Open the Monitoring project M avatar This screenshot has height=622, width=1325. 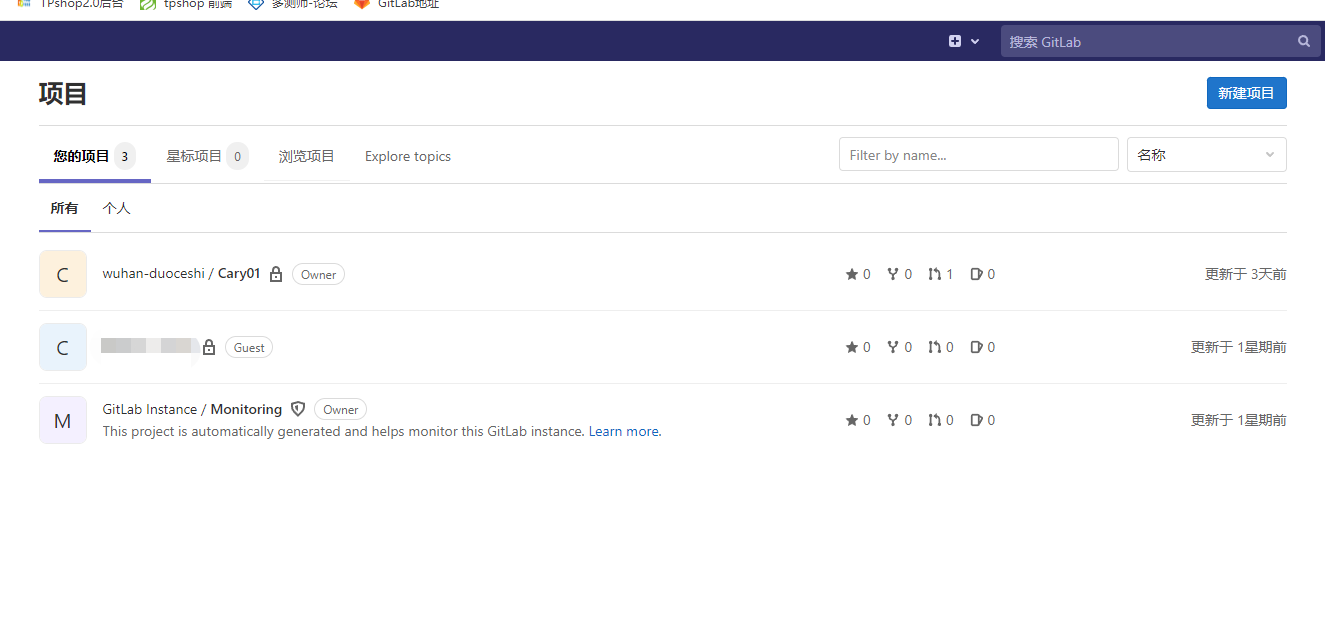tap(63, 420)
